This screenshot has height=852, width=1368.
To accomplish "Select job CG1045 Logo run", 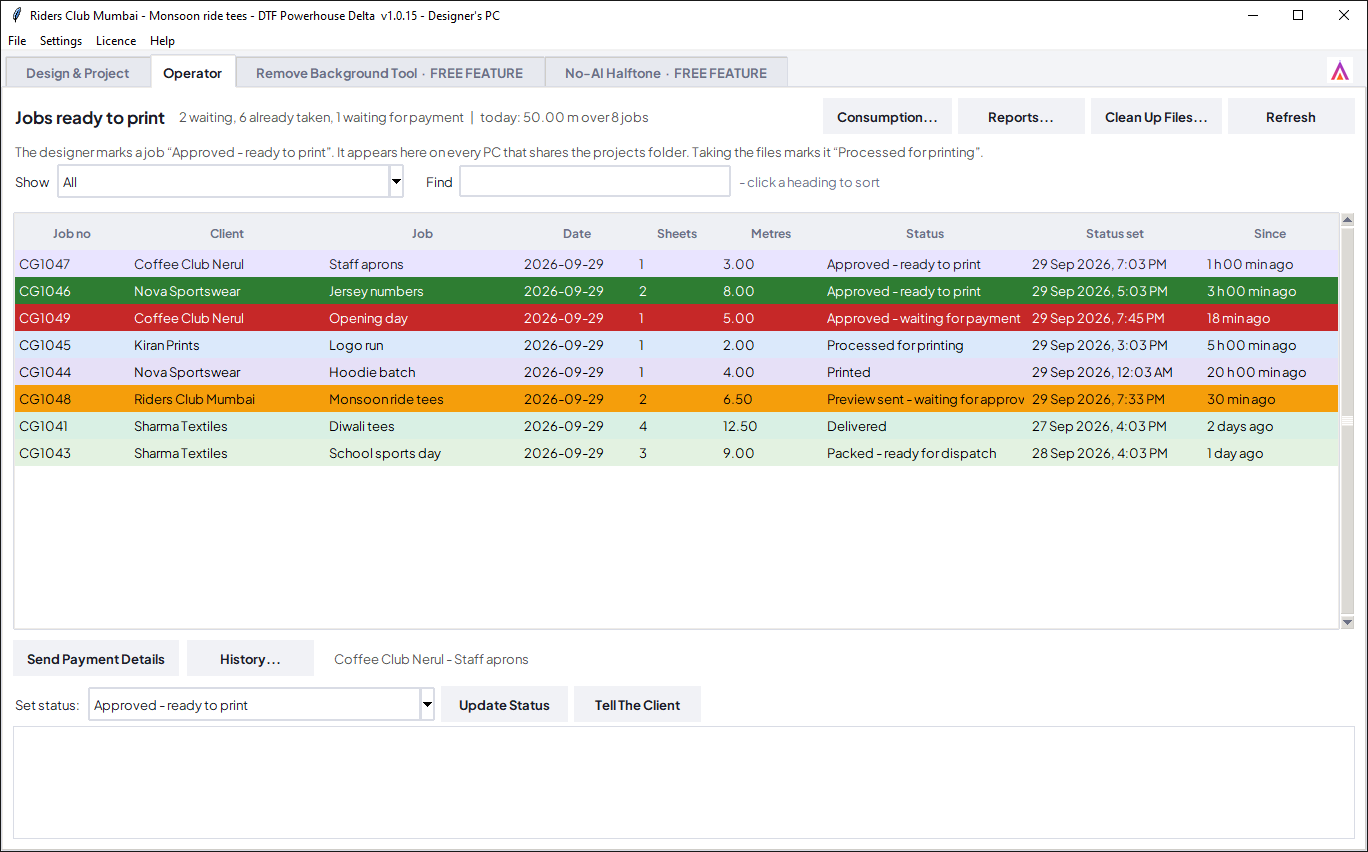I will pos(677,346).
